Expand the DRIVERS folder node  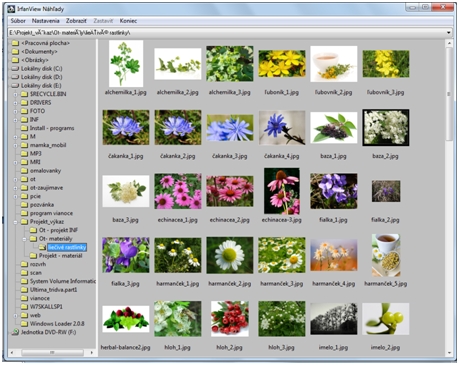[x=15, y=103]
